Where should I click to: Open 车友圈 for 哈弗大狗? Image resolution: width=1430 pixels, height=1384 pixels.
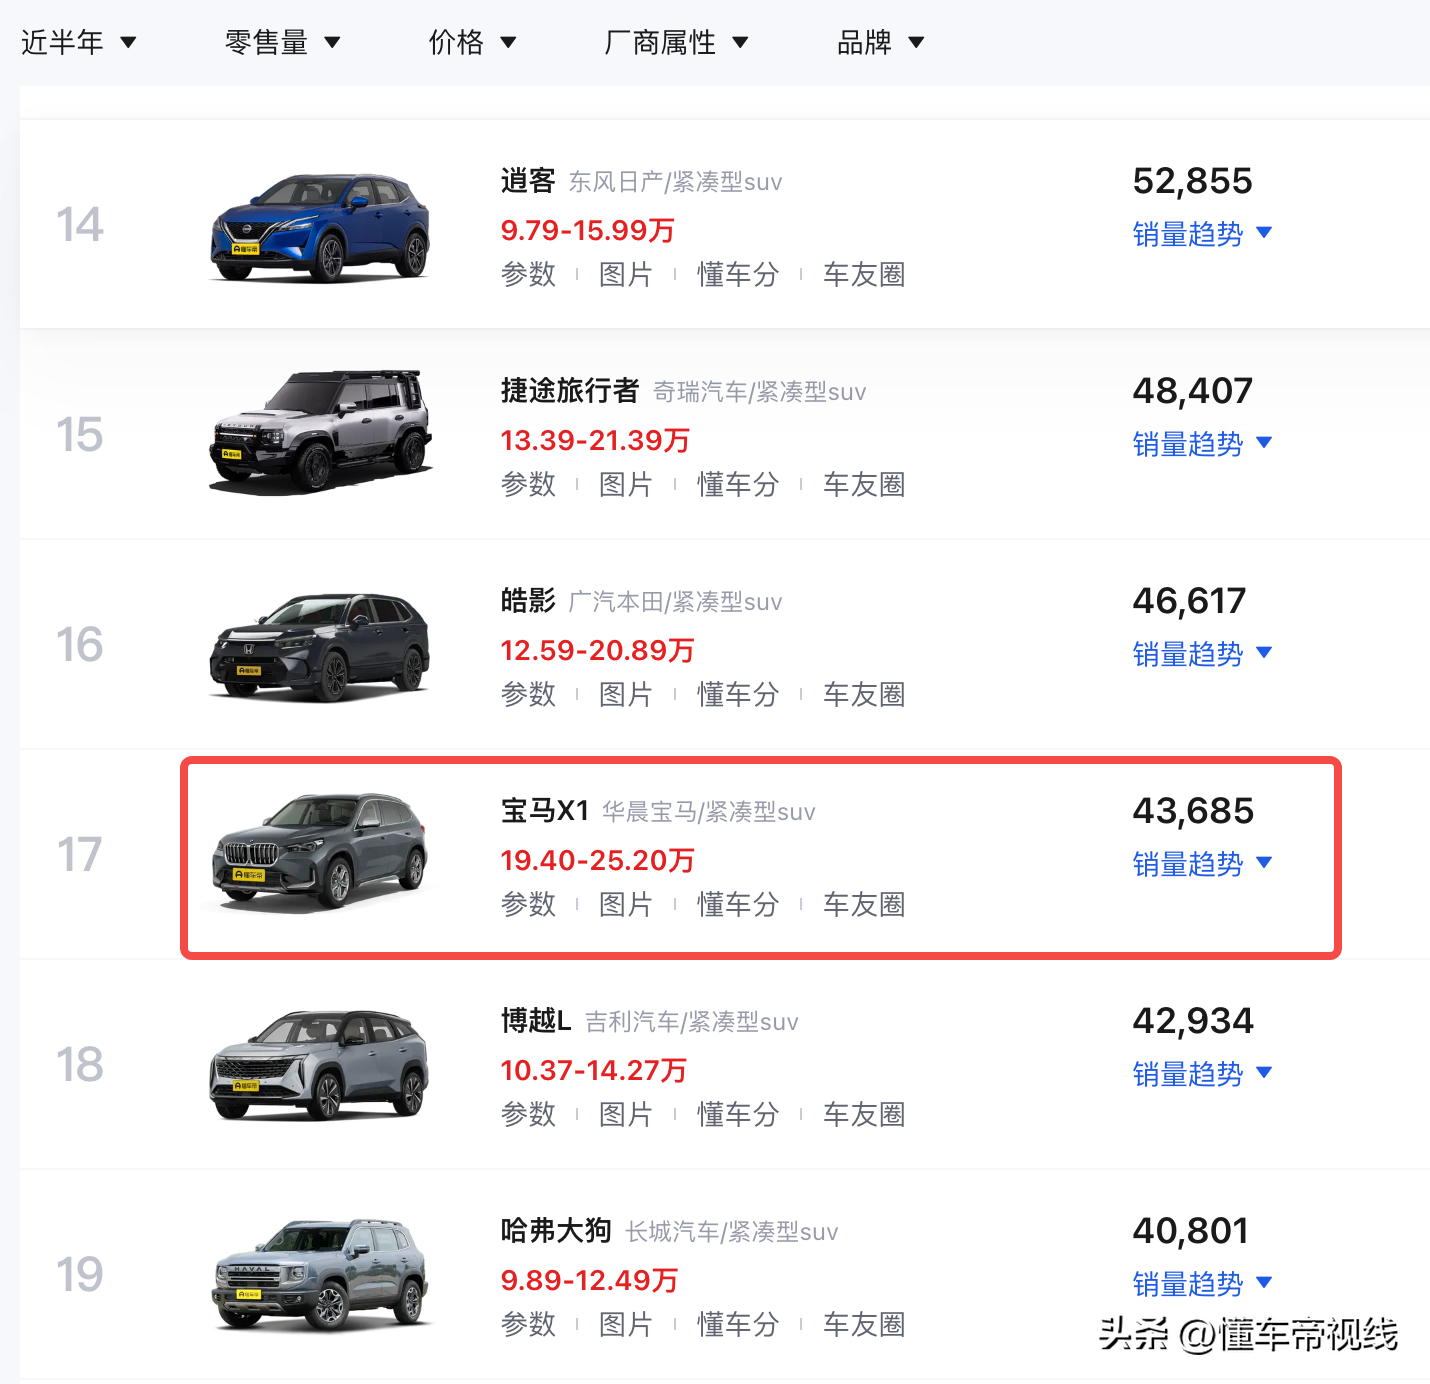(x=863, y=1324)
